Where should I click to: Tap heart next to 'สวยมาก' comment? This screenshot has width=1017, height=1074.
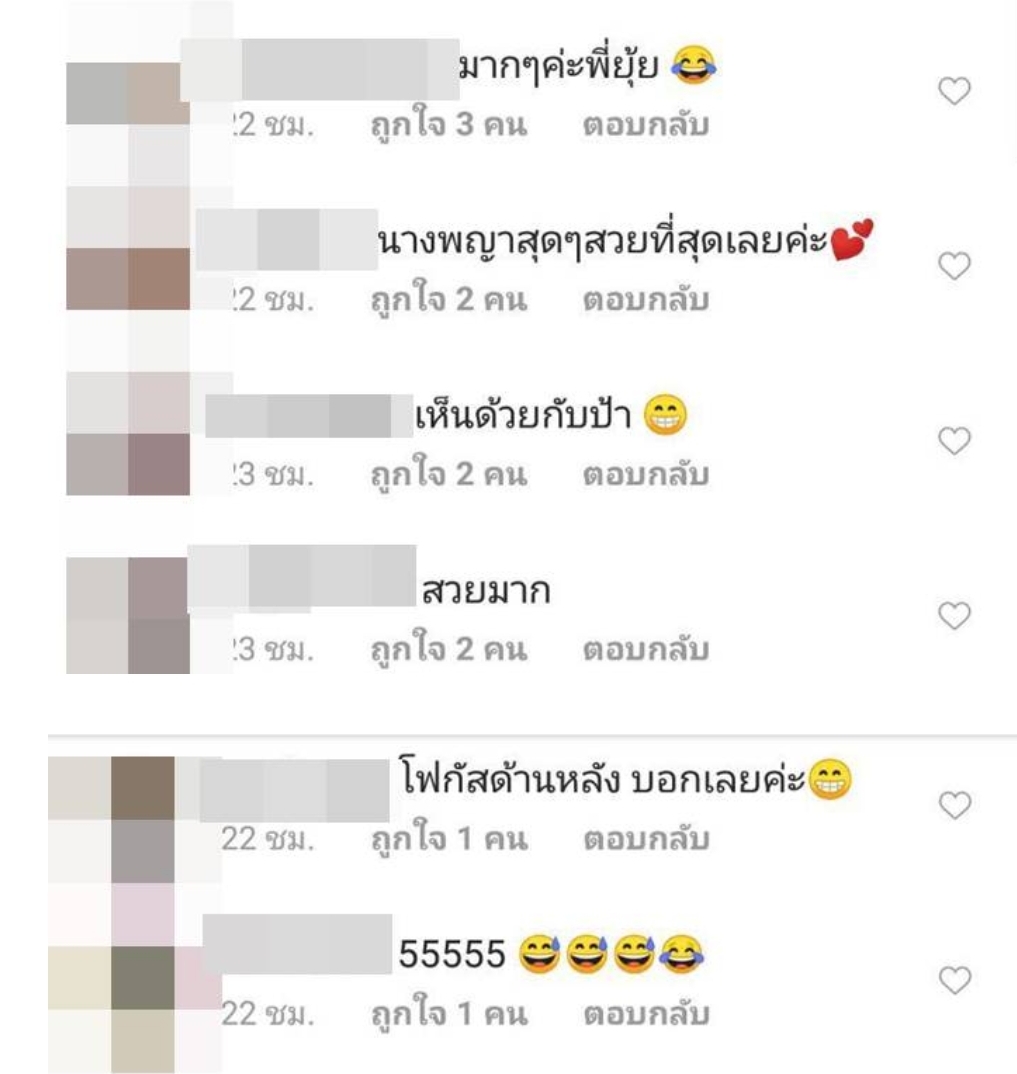tap(954, 615)
